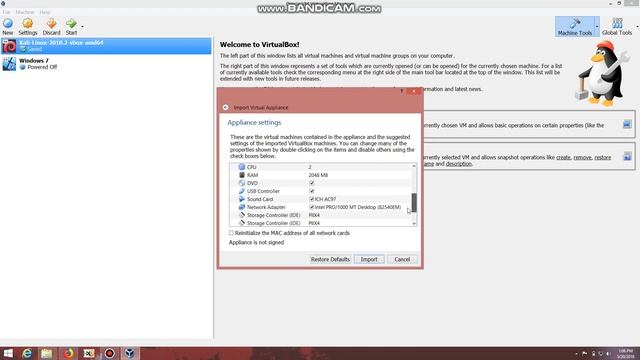Screen dimensions: 640x360
Task: Click the Sound Card row icon
Action: point(242,199)
